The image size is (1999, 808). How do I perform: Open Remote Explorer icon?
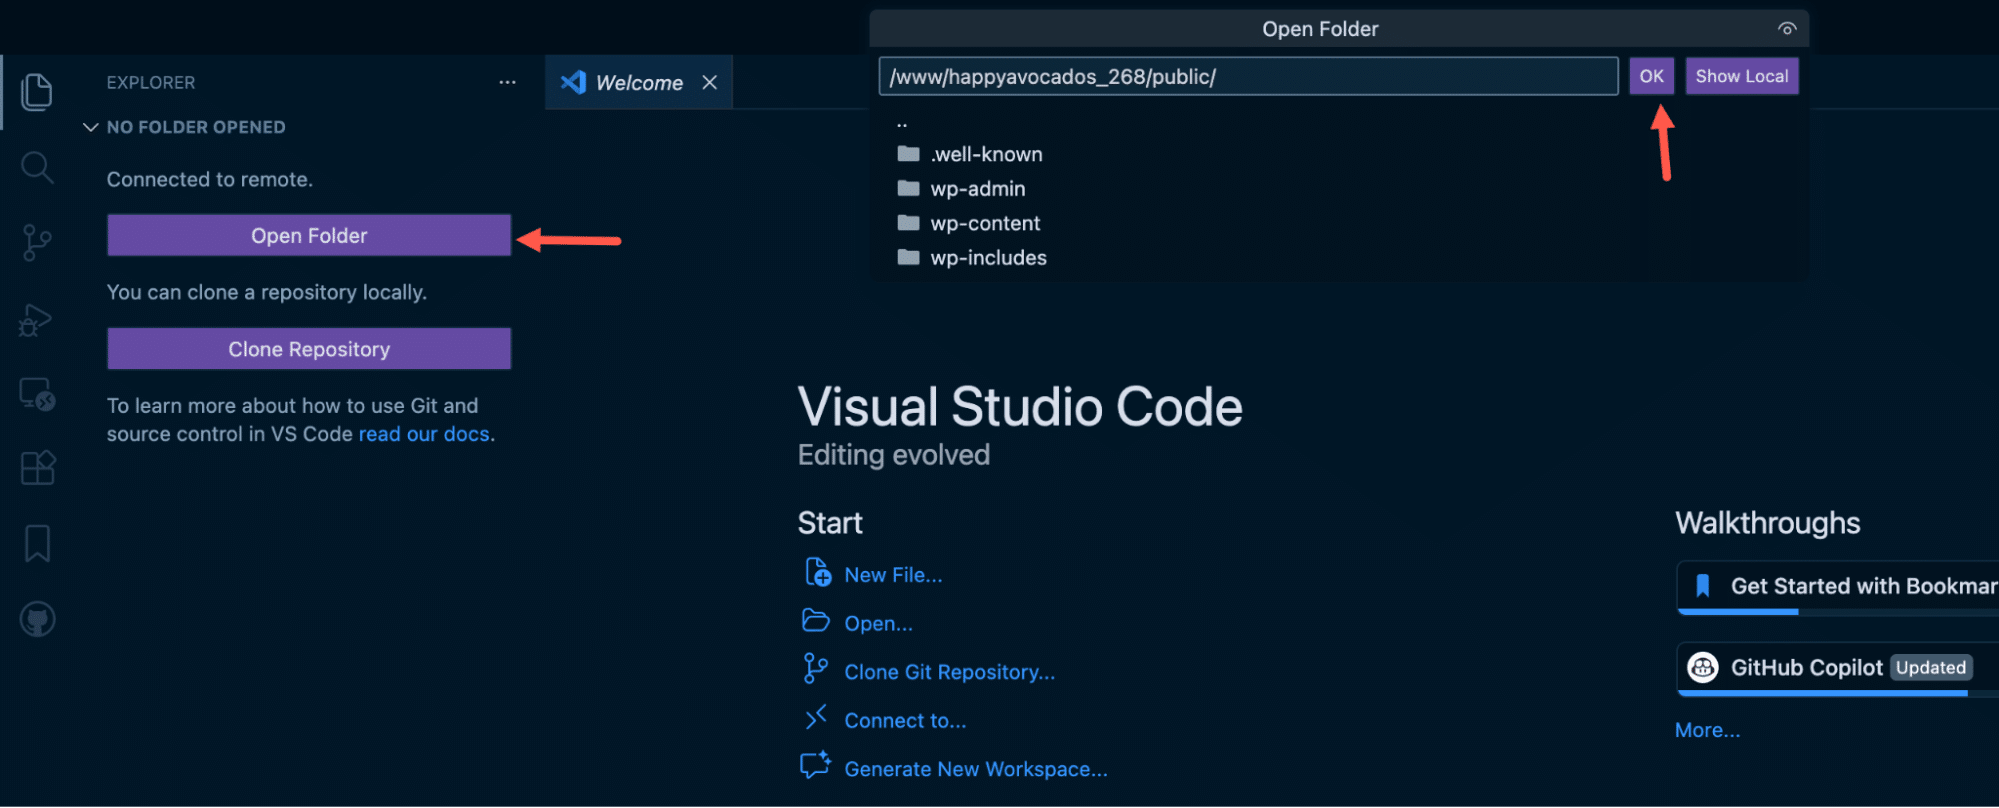point(37,394)
